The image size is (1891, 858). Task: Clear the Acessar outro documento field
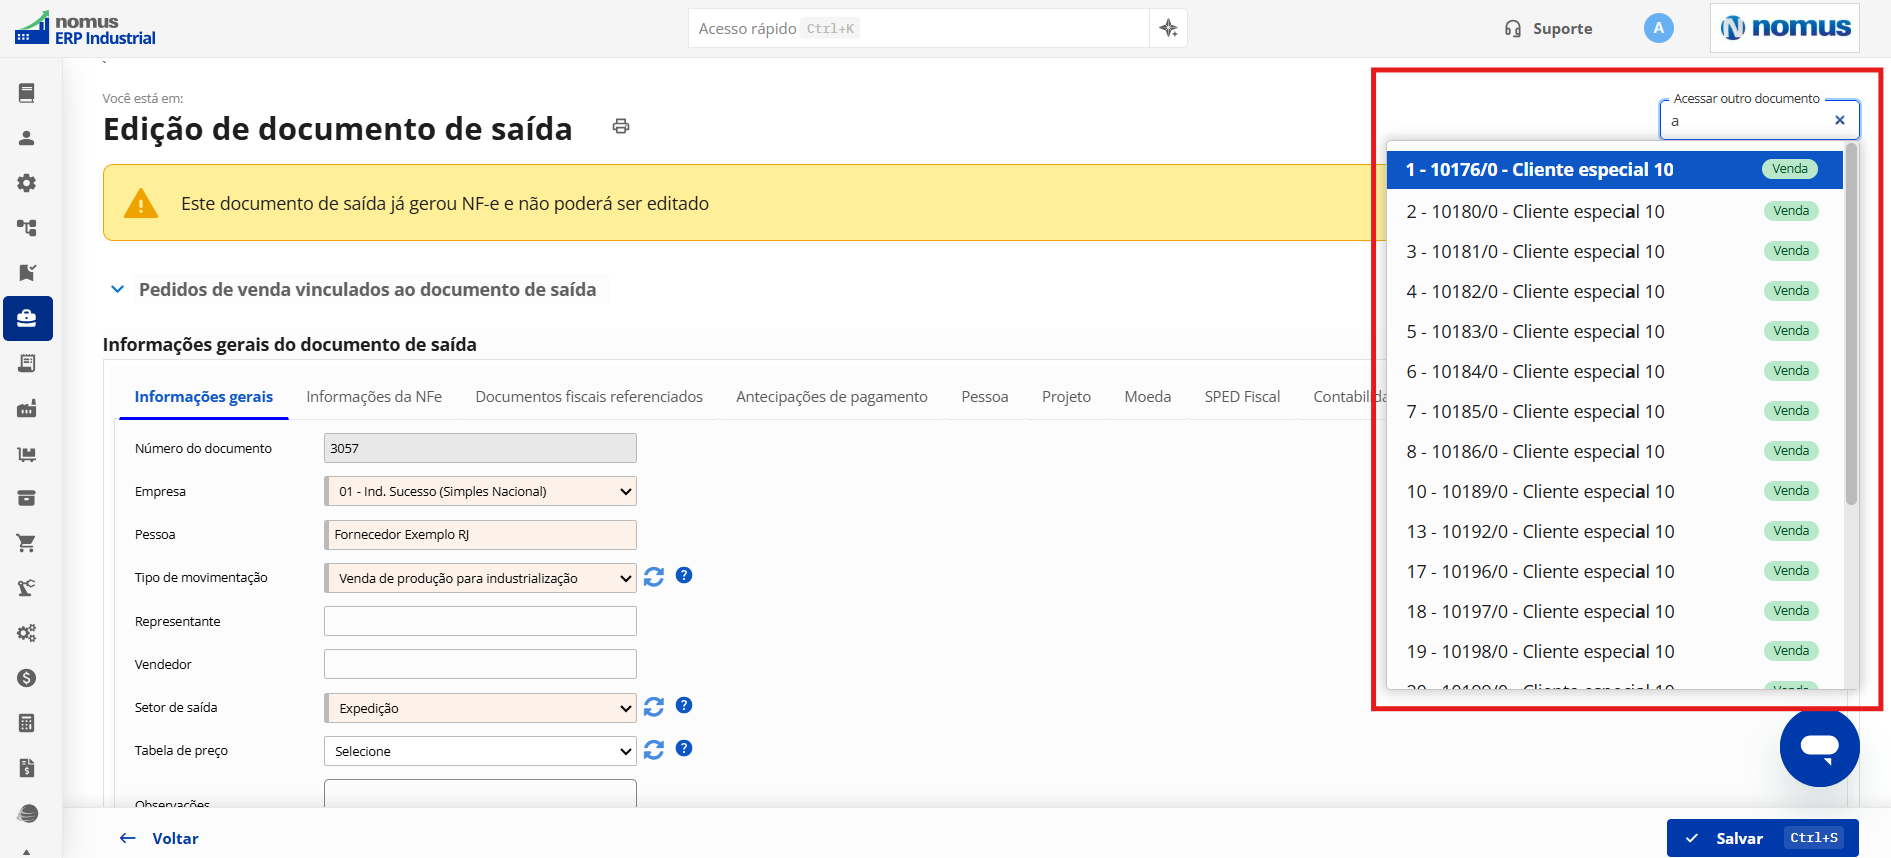click(1839, 120)
